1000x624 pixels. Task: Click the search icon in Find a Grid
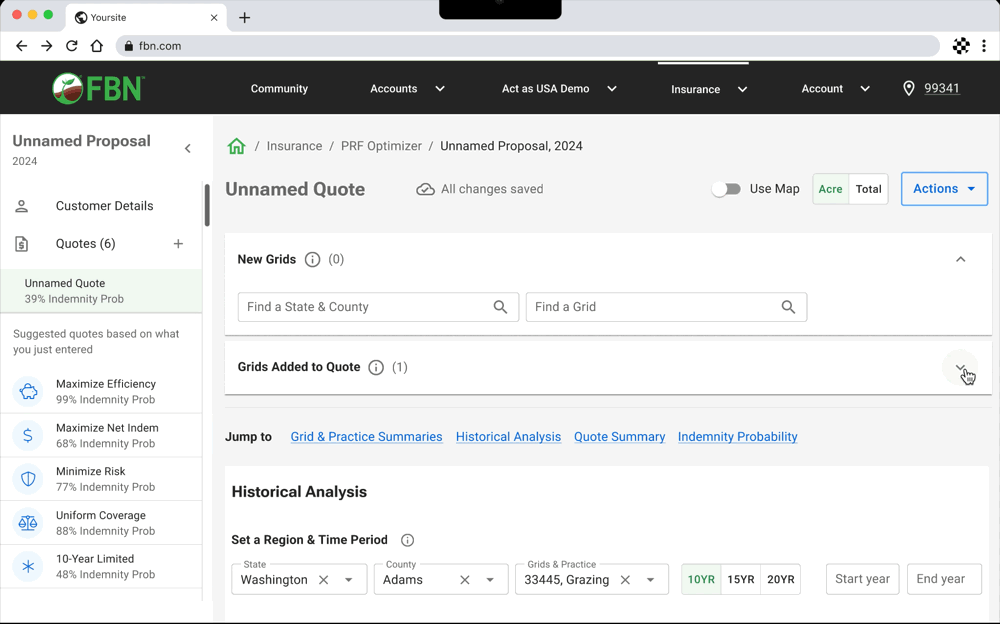788,307
